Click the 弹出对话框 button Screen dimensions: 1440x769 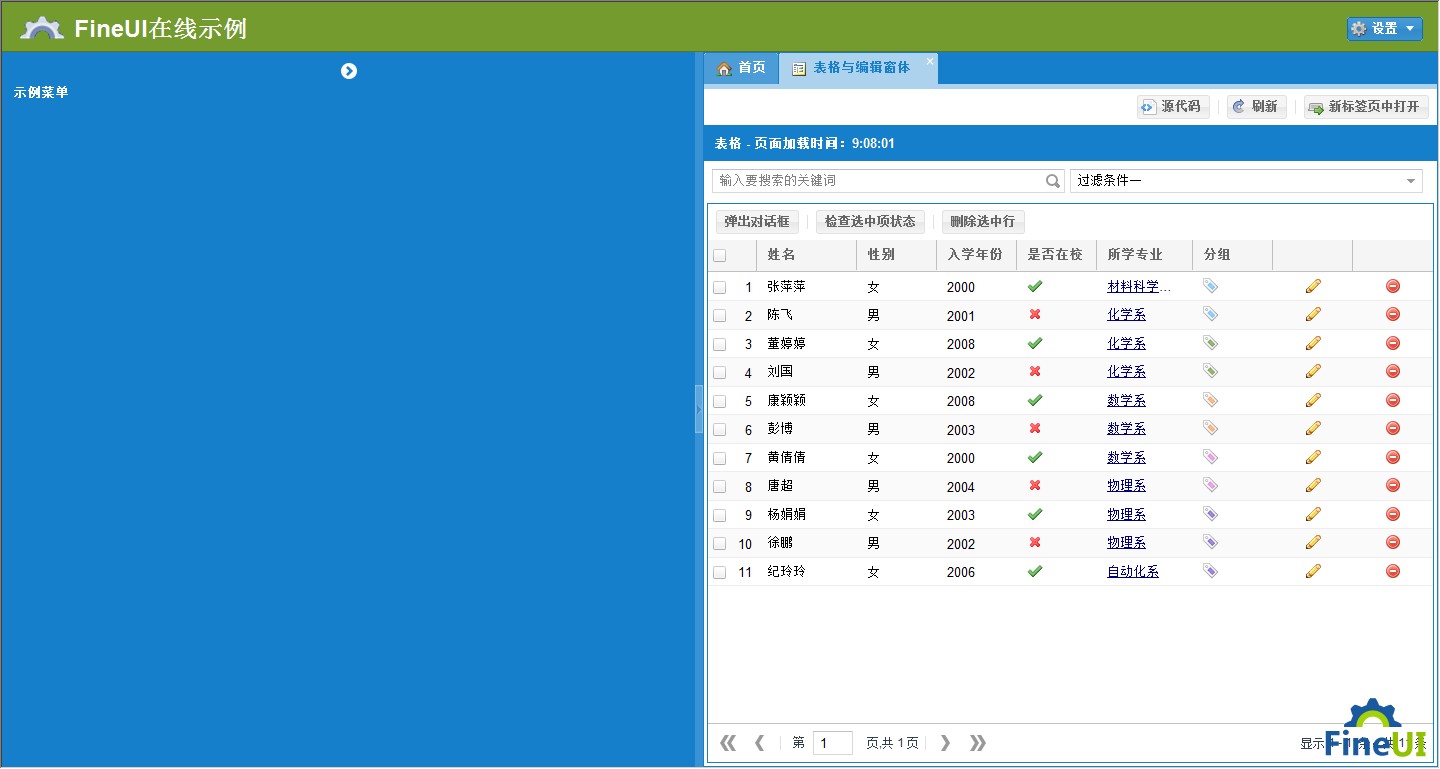(757, 221)
